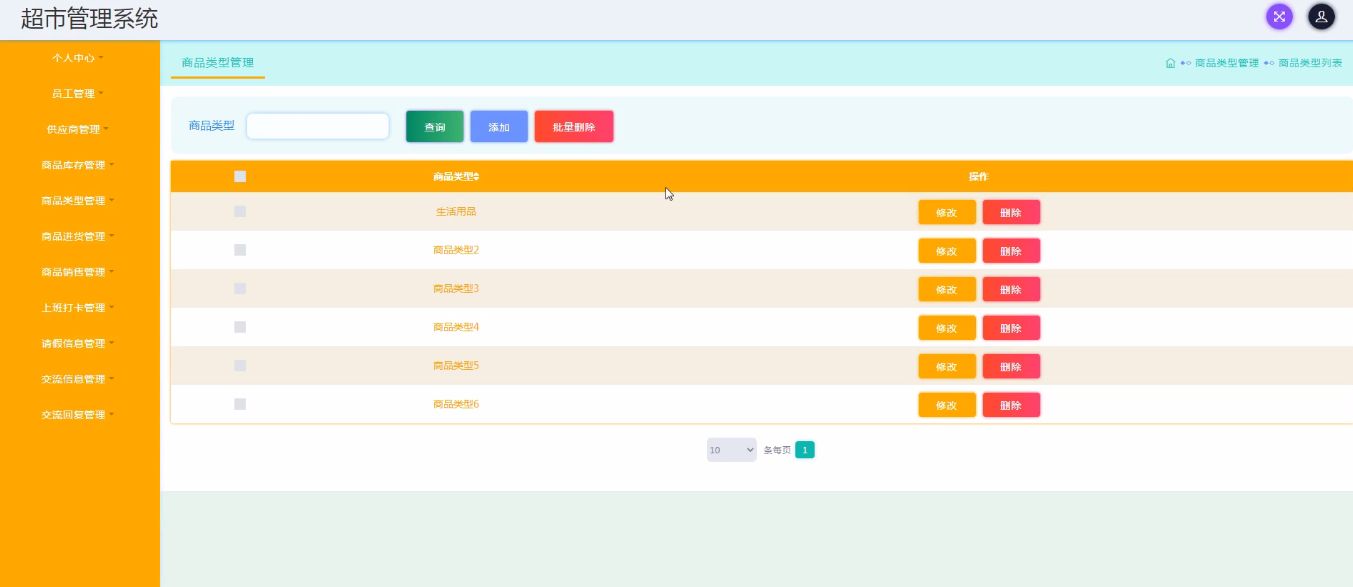
Task: Delete the 商品类型4 row
Action: click(x=1011, y=328)
